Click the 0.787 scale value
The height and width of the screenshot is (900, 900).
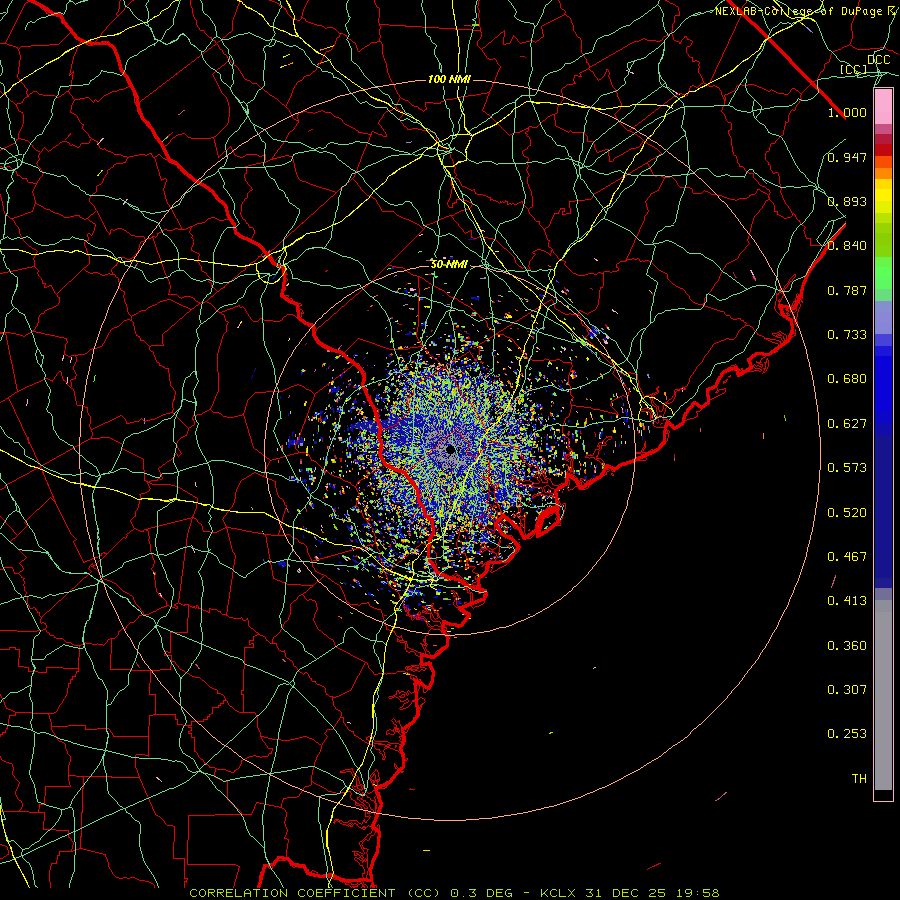tap(847, 290)
